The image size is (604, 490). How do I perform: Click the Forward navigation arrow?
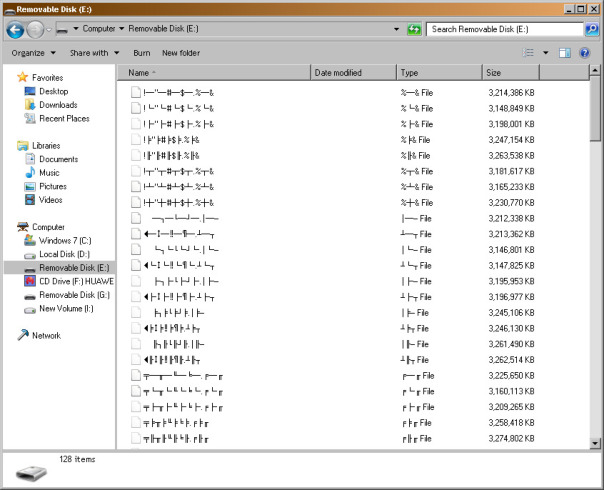point(35,30)
